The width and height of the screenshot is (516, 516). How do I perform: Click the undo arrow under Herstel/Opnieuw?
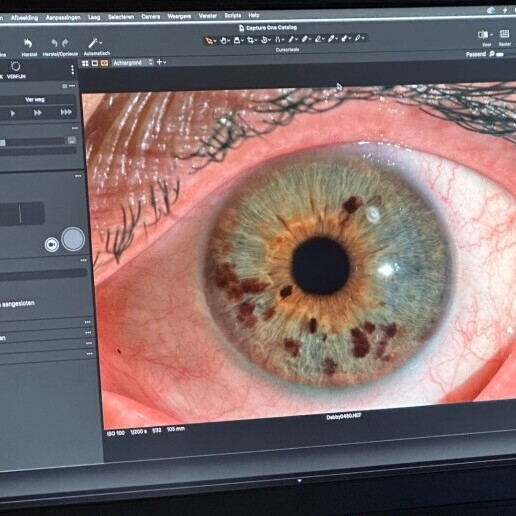coord(54,43)
